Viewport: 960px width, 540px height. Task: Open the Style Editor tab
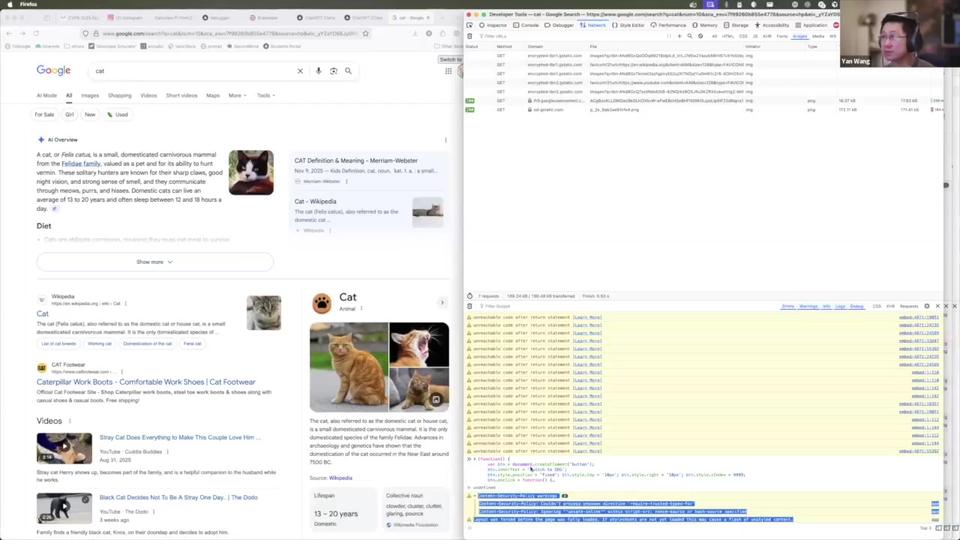628,25
